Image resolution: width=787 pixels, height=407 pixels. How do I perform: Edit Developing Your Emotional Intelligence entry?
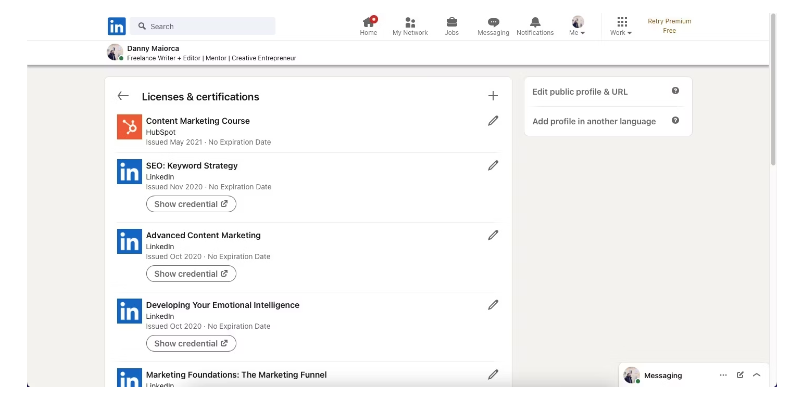click(x=493, y=305)
